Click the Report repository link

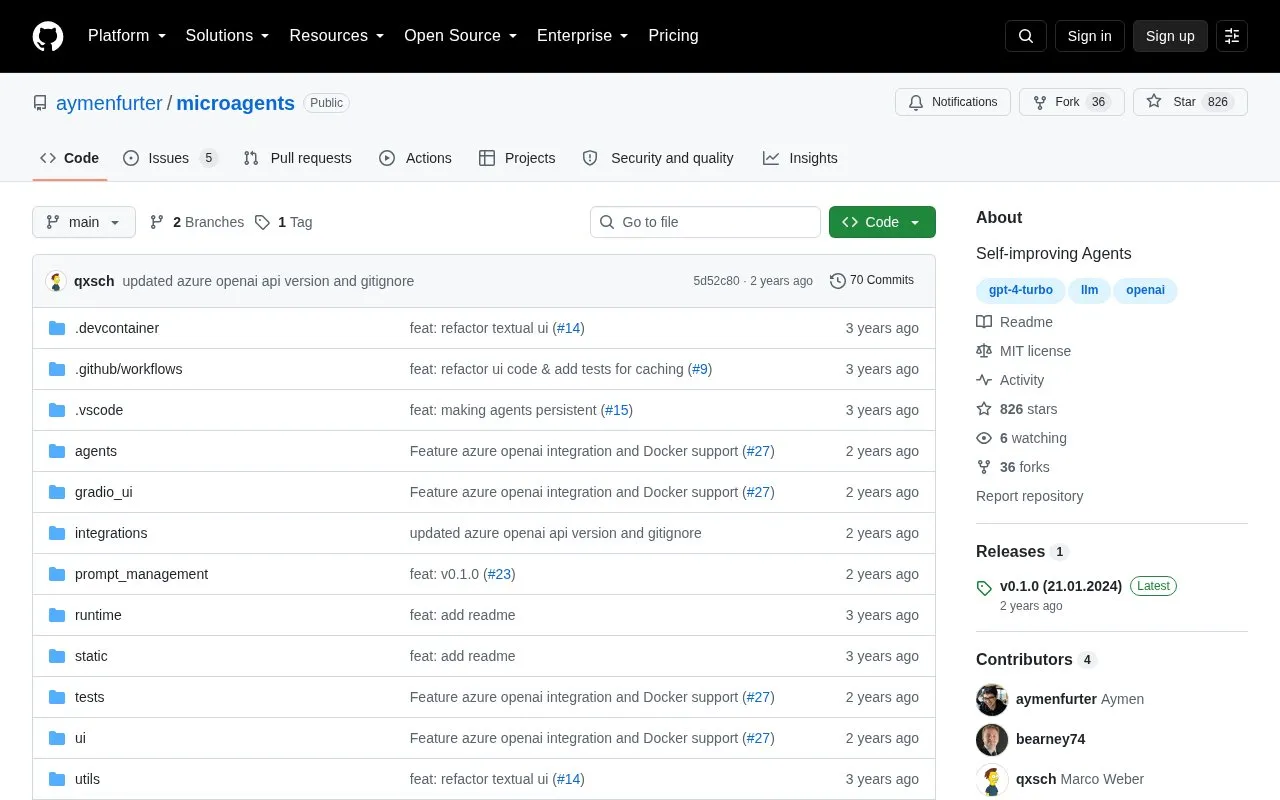(x=1029, y=496)
